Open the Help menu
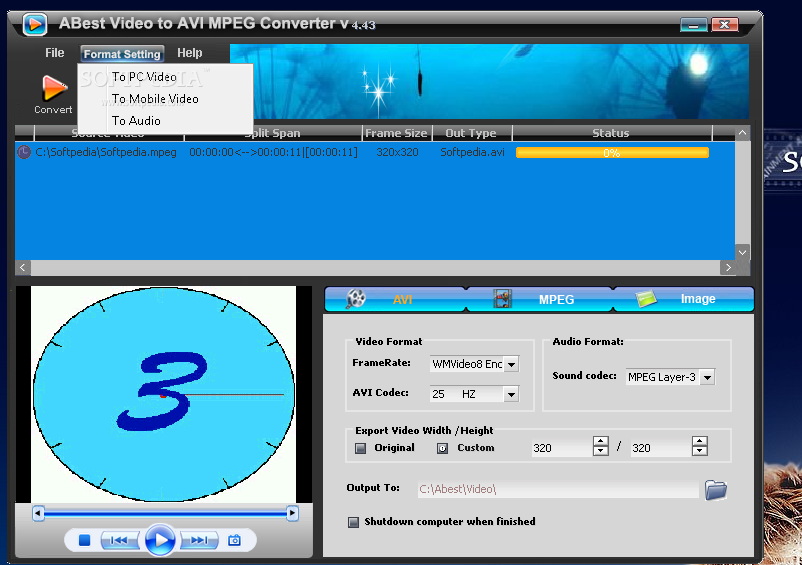This screenshot has height=565, width=802. [190, 53]
